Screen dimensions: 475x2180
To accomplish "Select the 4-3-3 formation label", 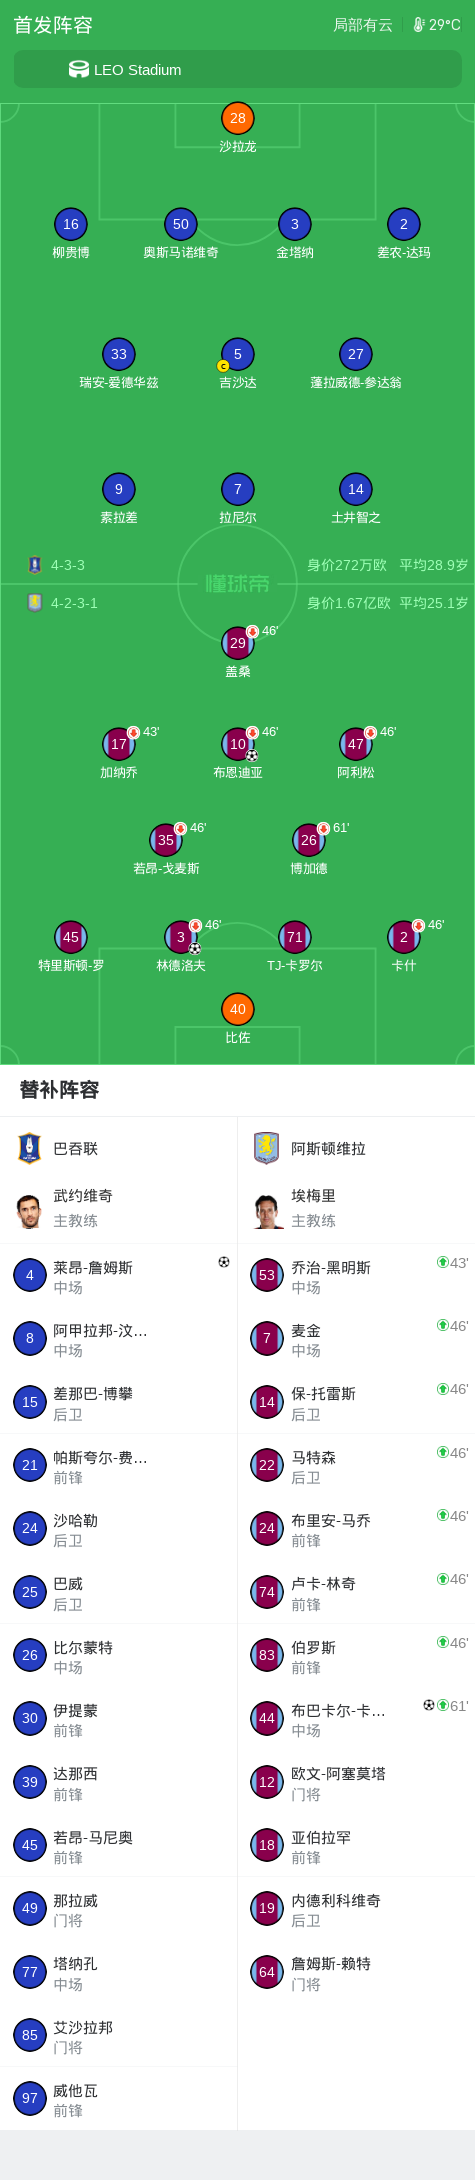I will 68,565.
